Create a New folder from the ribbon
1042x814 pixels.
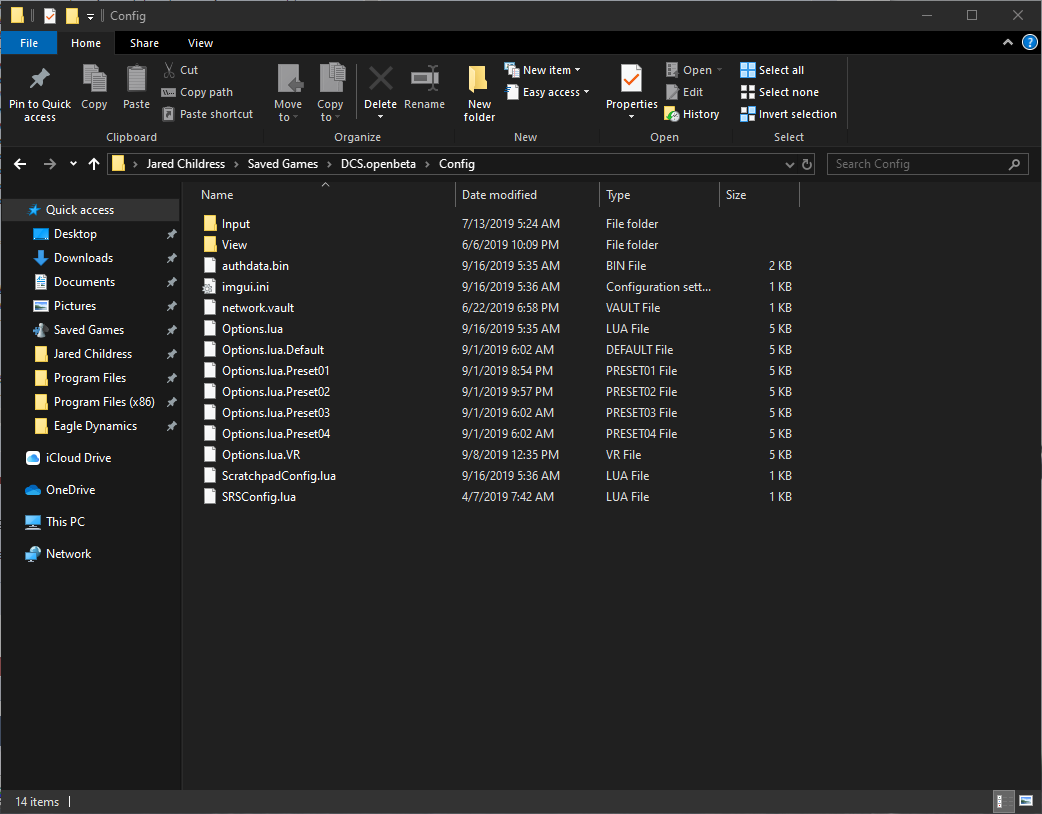(x=479, y=94)
